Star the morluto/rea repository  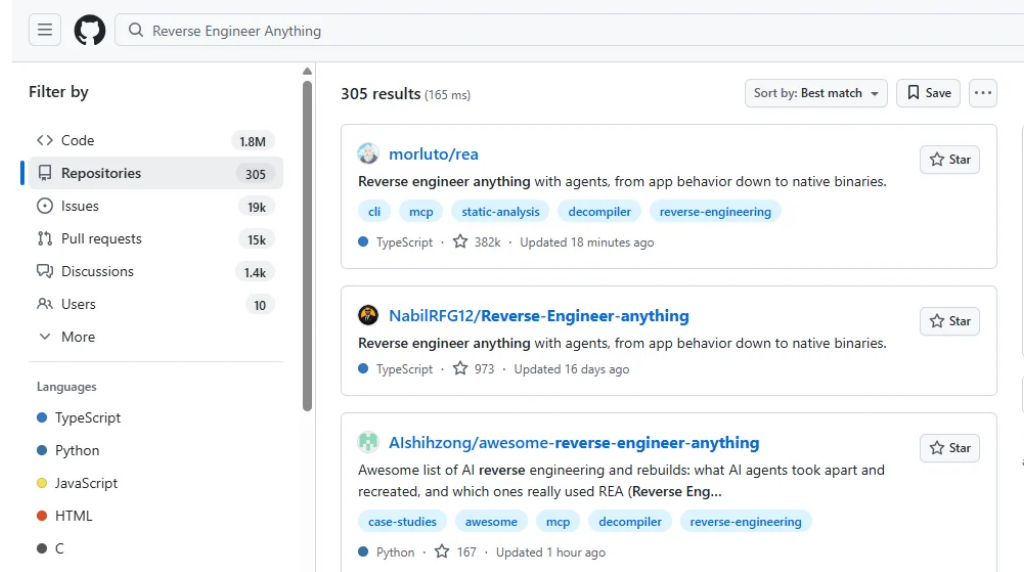950,159
